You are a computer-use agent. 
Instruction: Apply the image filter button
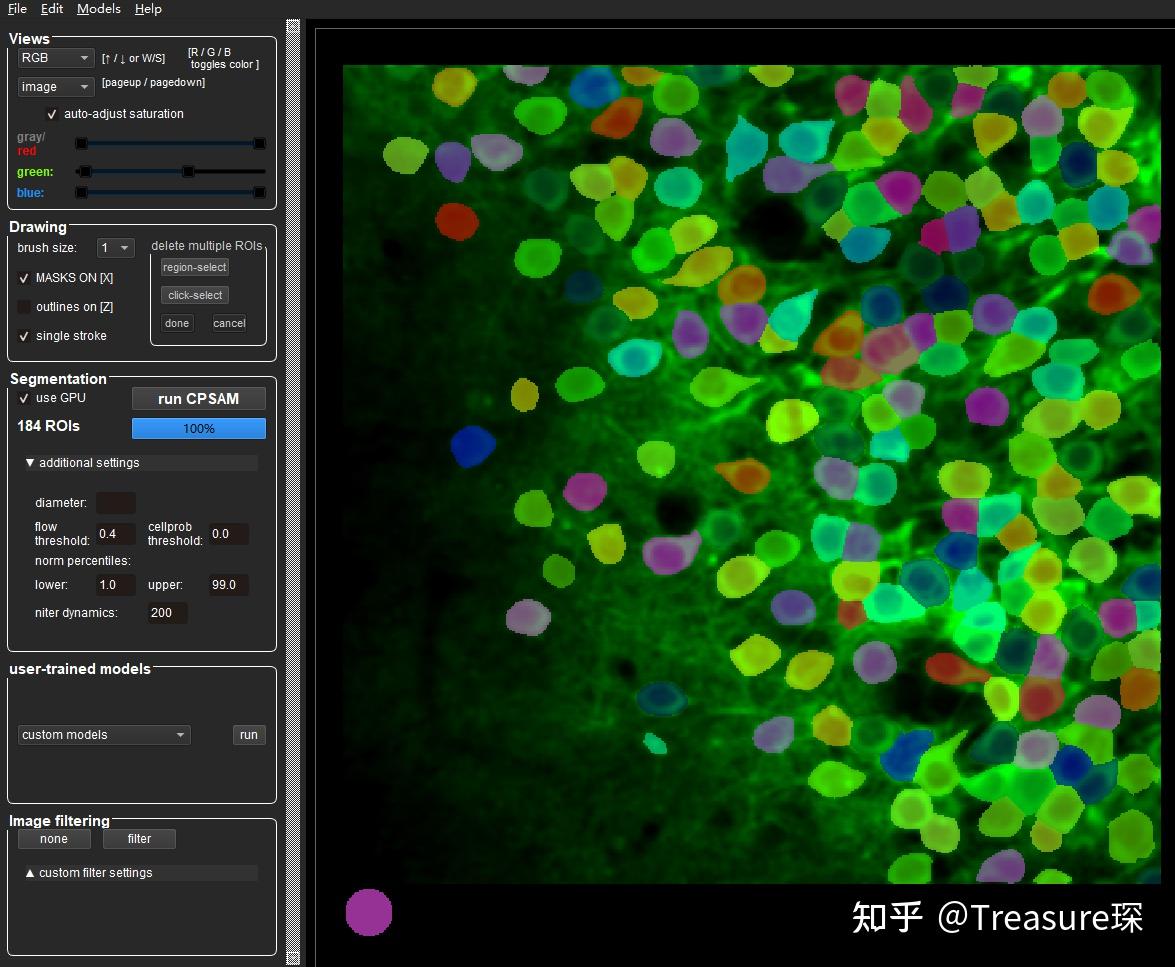tap(139, 839)
